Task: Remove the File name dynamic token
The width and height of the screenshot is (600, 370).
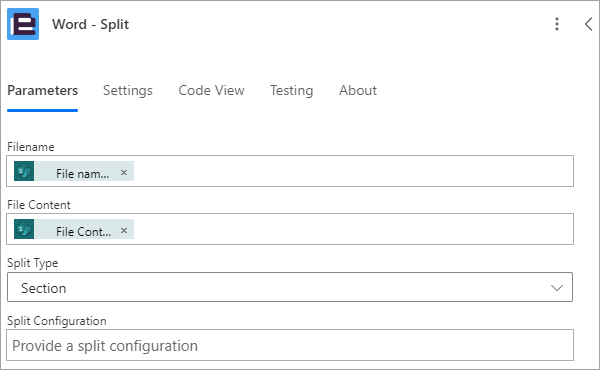Action: click(124, 173)
